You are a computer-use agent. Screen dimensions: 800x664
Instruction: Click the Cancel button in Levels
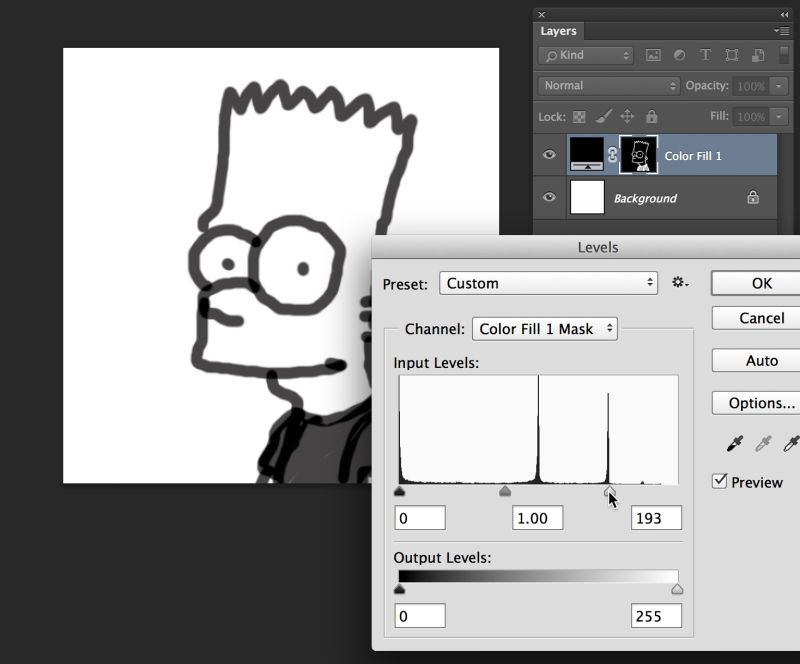756,318
